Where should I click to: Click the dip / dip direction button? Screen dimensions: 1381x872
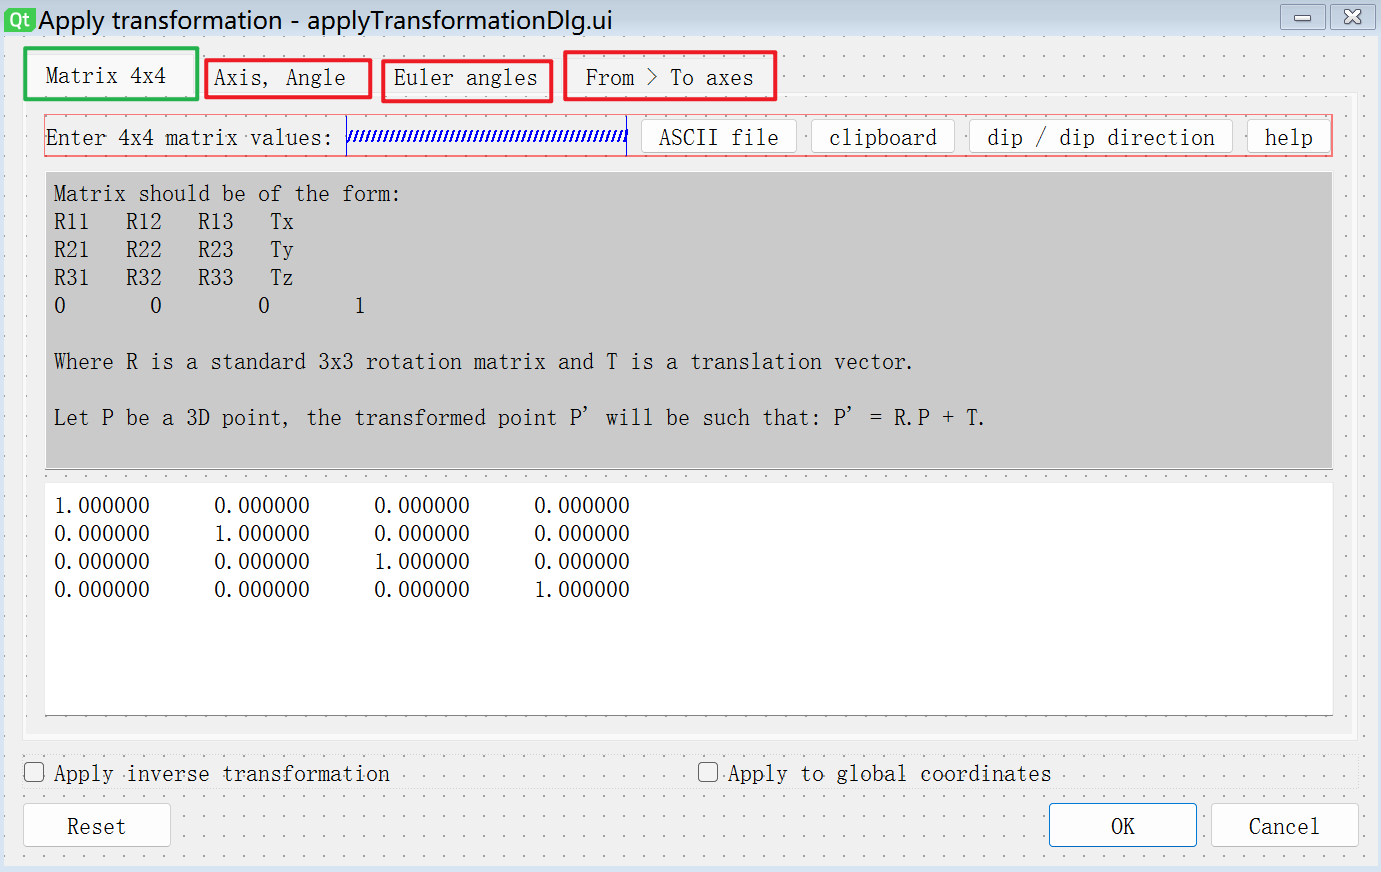[x=1101, y=137]
